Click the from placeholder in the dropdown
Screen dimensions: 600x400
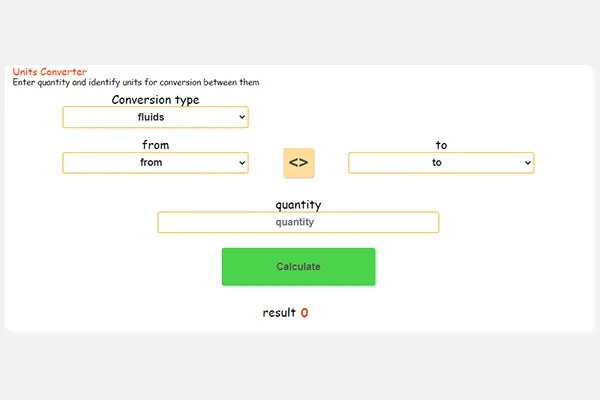coord(151,163)
